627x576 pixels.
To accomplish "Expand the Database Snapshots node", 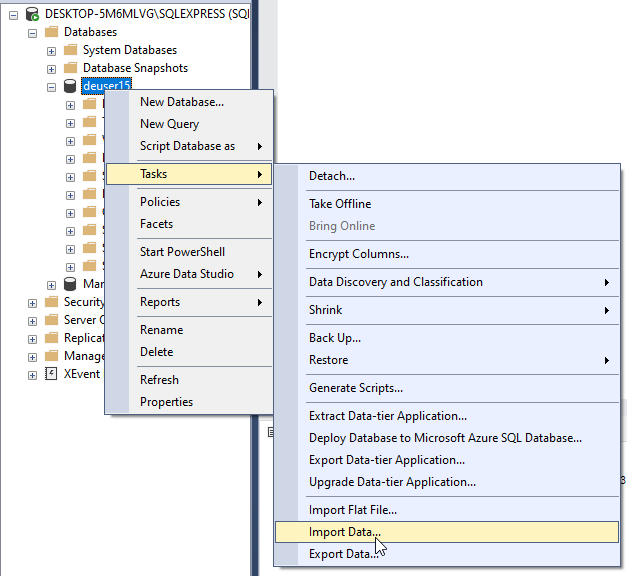I will (52, 68).
